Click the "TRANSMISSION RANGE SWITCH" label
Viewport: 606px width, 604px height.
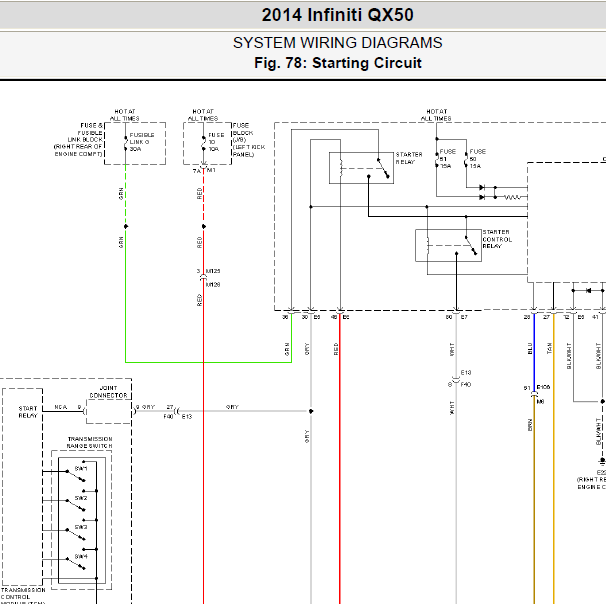(x=90, y=442)
